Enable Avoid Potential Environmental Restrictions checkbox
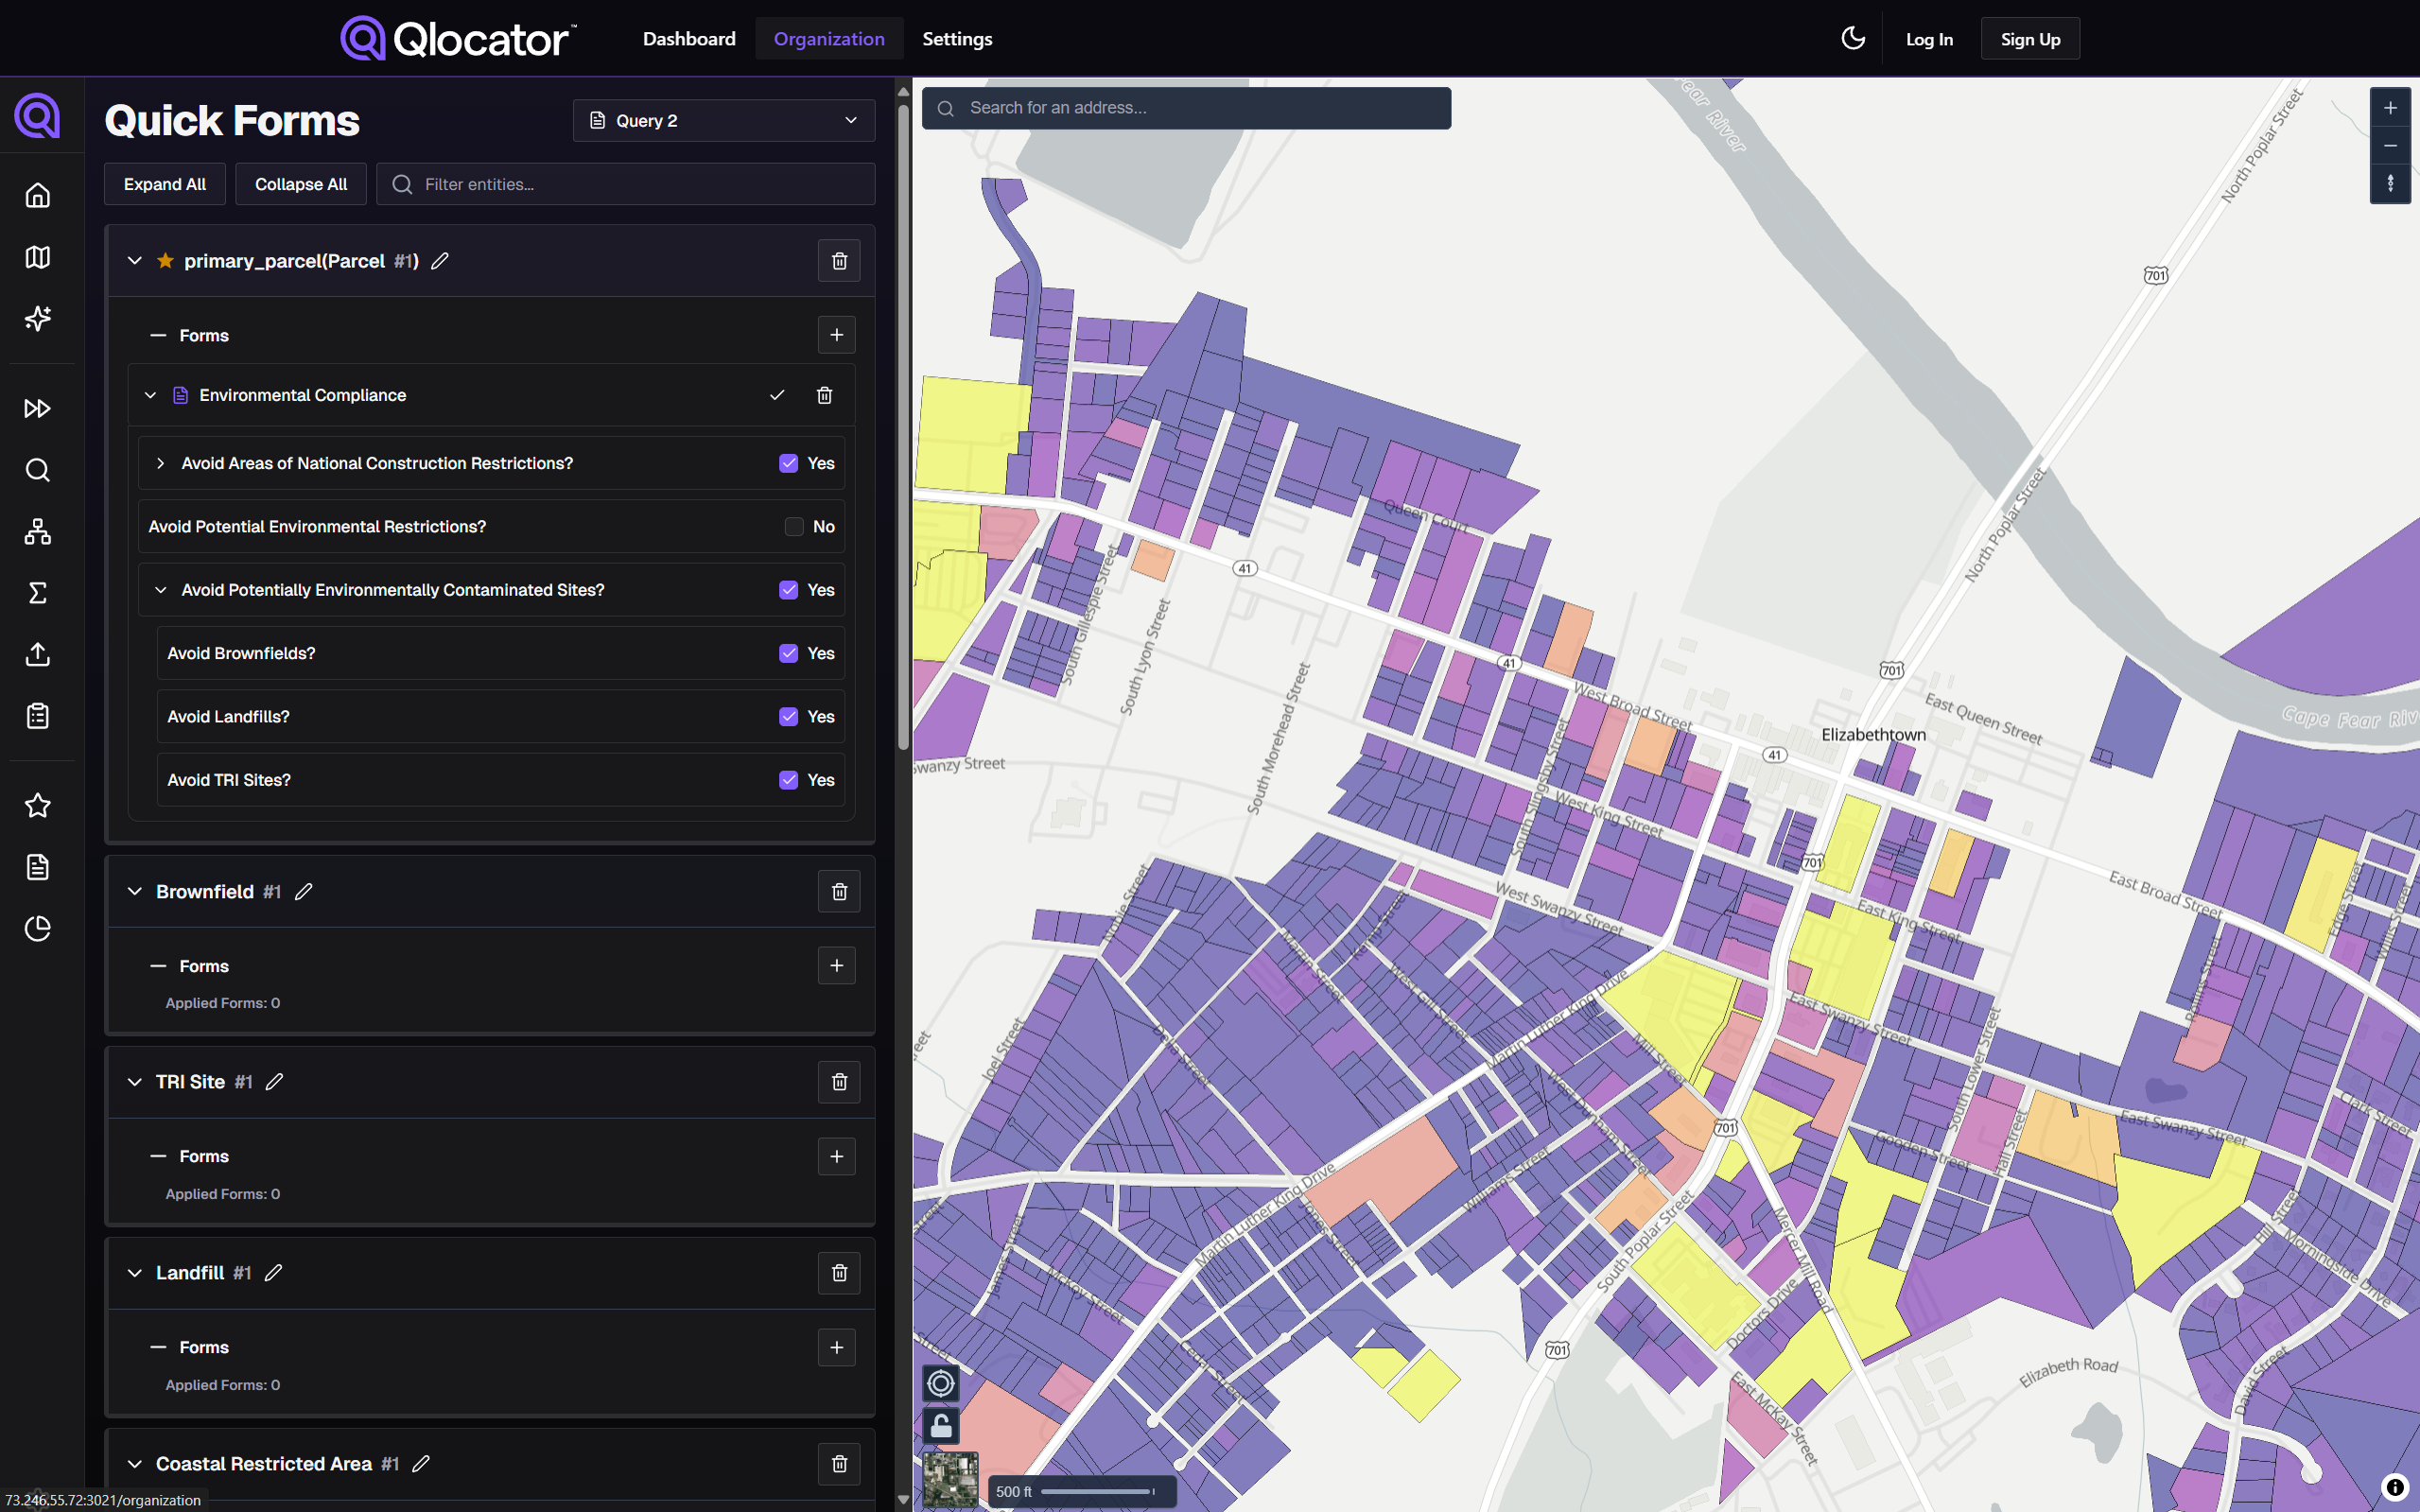Screen dimensions: 2420x1512 tap(794, 527)
